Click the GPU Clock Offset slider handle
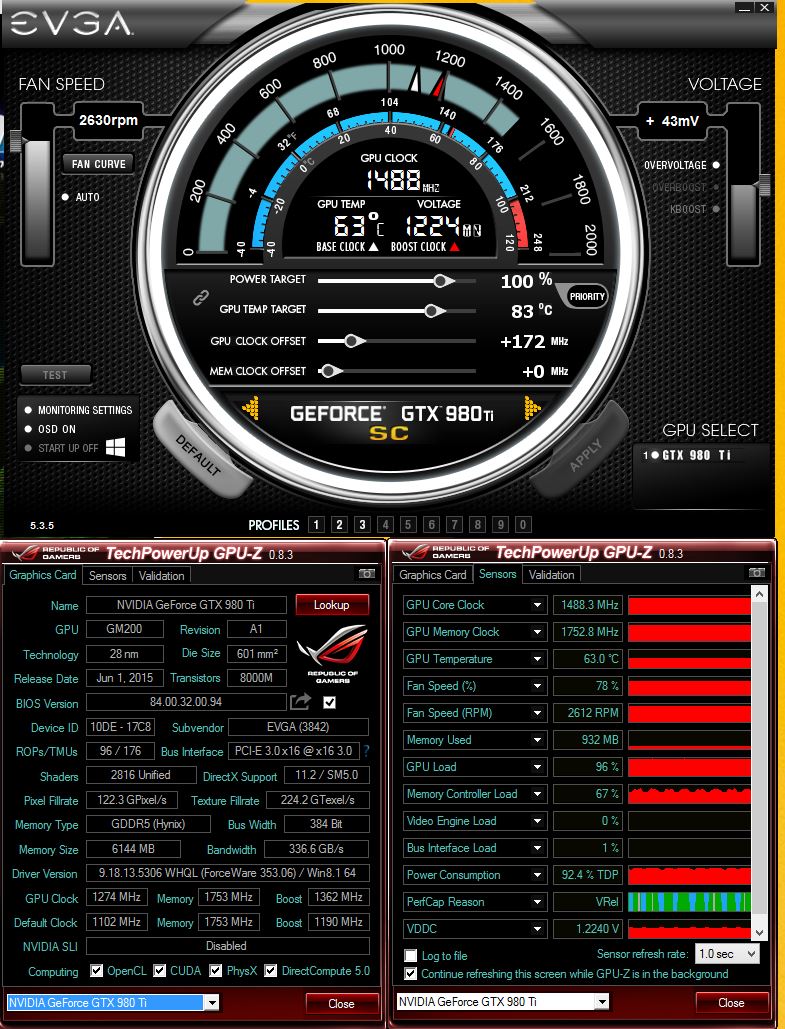The width and height of the screenshot is (785, 1029). (354, 341)
